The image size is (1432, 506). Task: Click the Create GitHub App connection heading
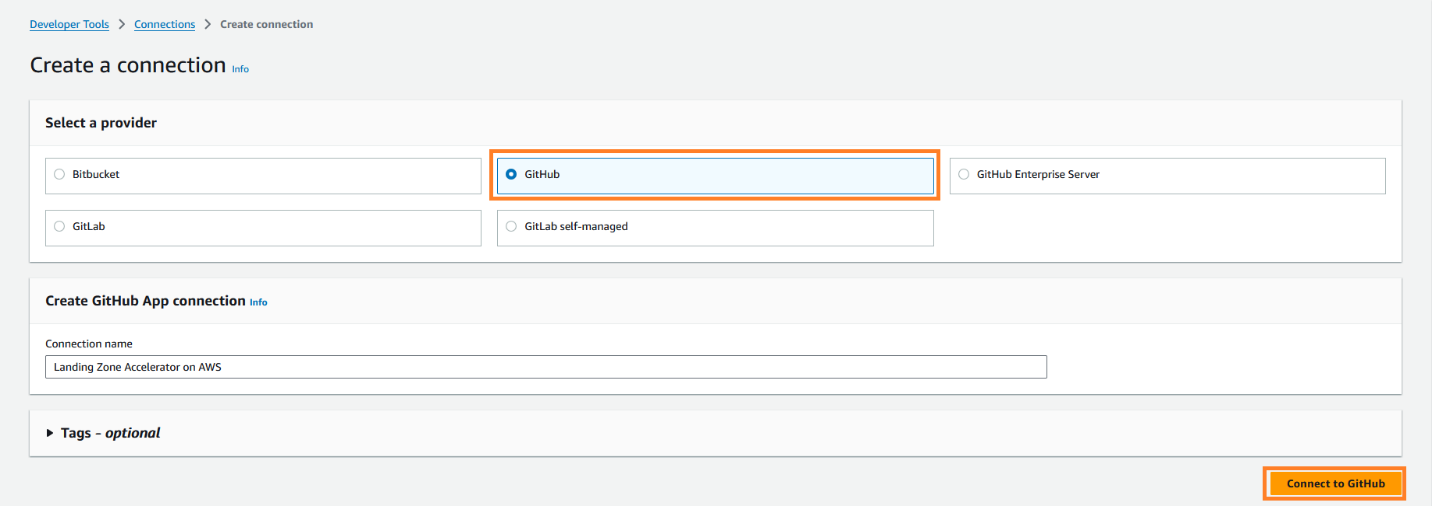(145, 301)
